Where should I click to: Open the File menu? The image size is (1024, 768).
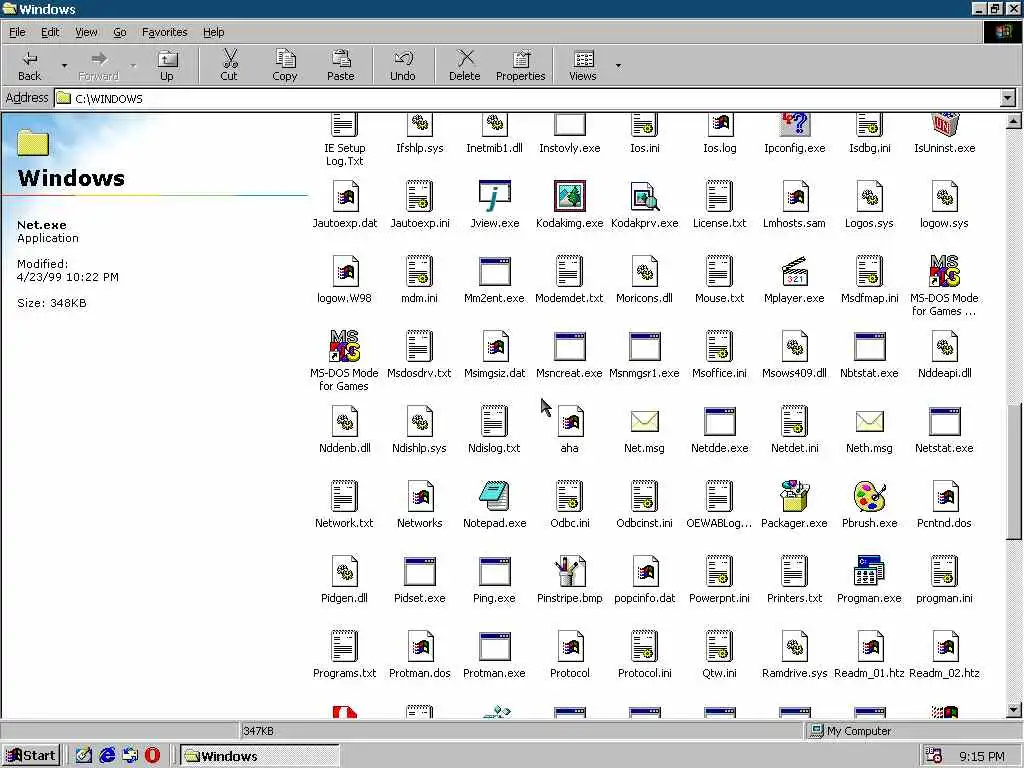coord(17,32)
